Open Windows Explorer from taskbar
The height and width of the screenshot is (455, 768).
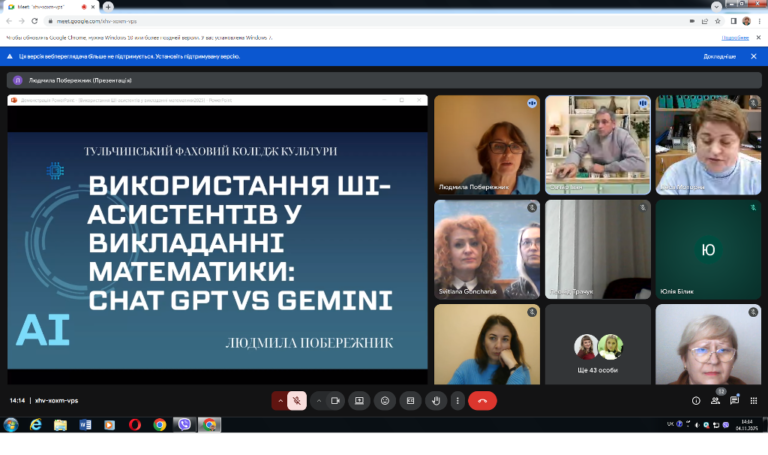60,425
